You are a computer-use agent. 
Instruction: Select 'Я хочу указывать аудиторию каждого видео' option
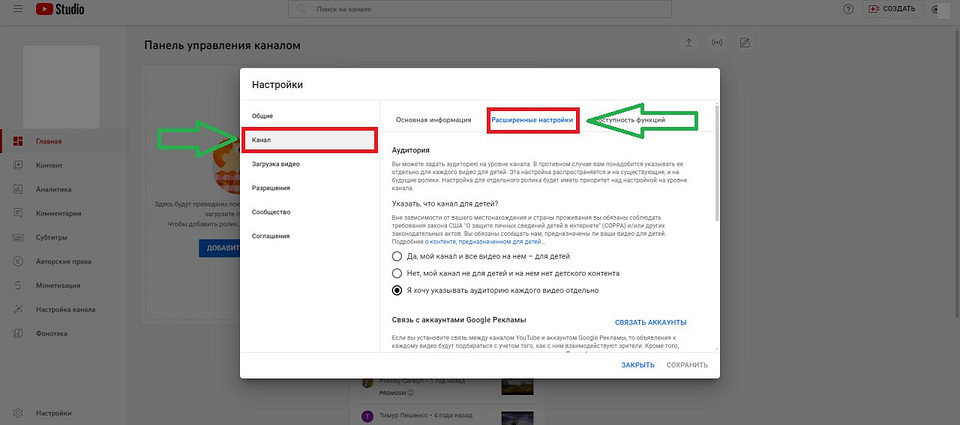(398, 290)
